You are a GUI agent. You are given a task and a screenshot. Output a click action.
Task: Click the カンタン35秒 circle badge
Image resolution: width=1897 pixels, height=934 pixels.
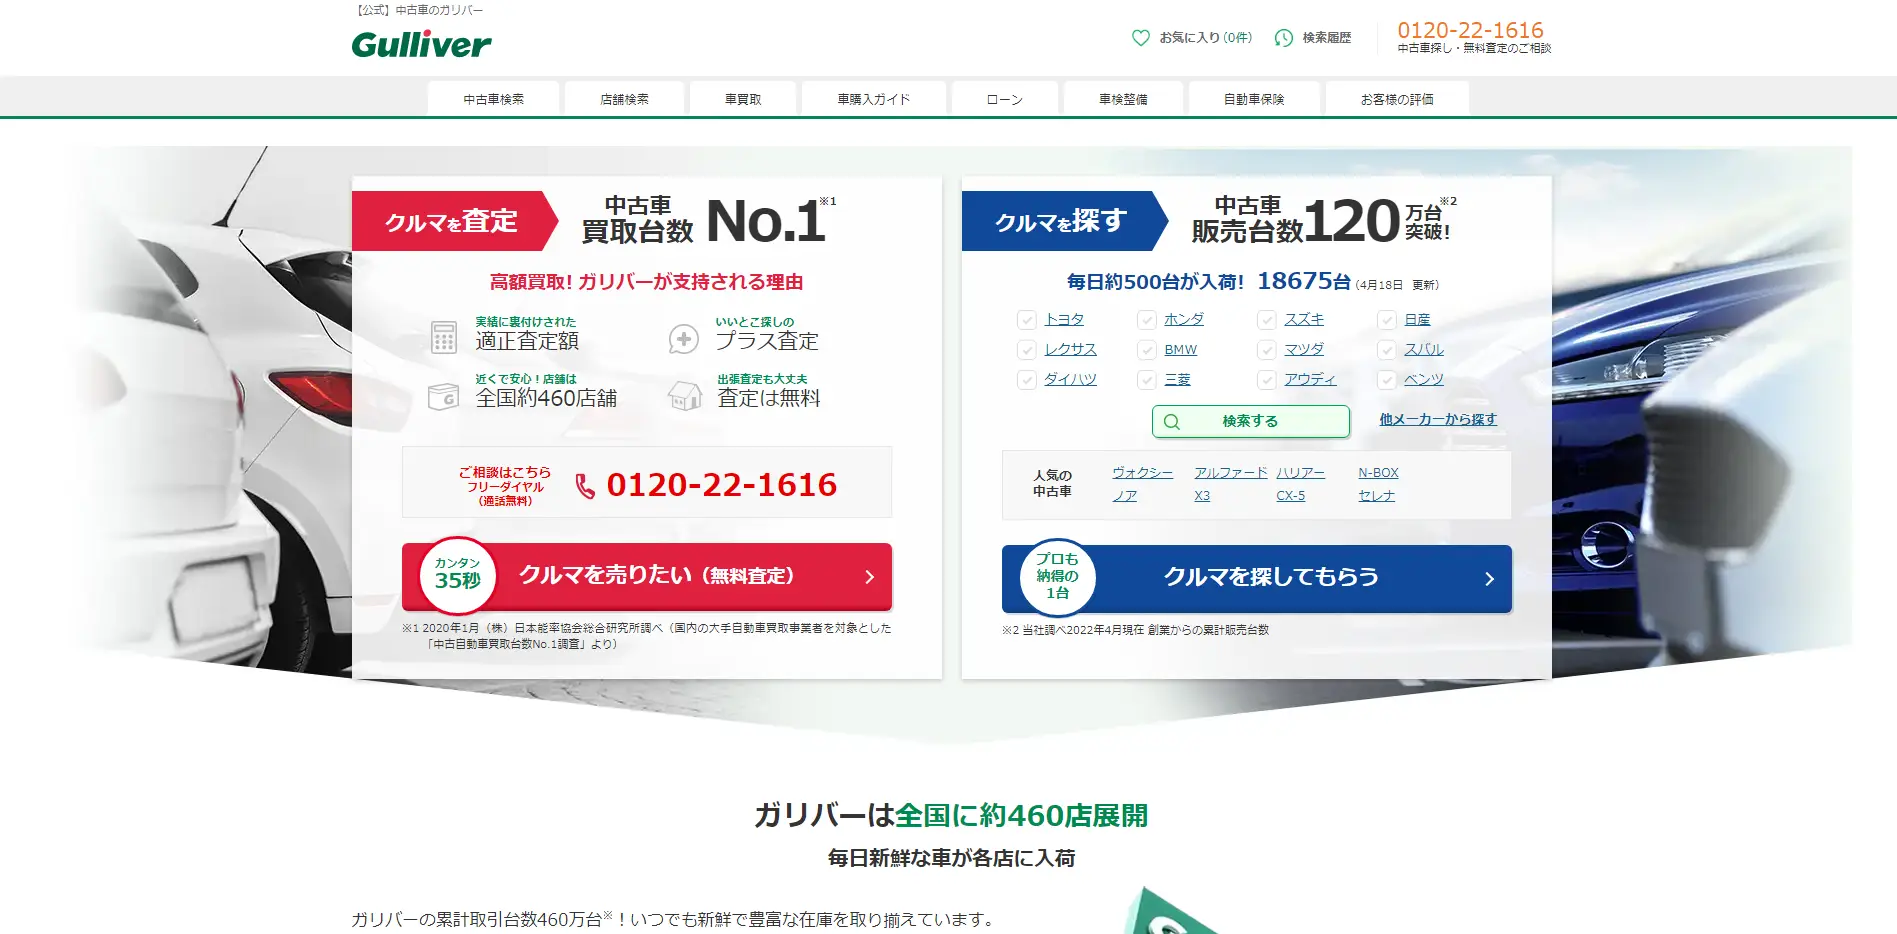click(x=458, y=575)
